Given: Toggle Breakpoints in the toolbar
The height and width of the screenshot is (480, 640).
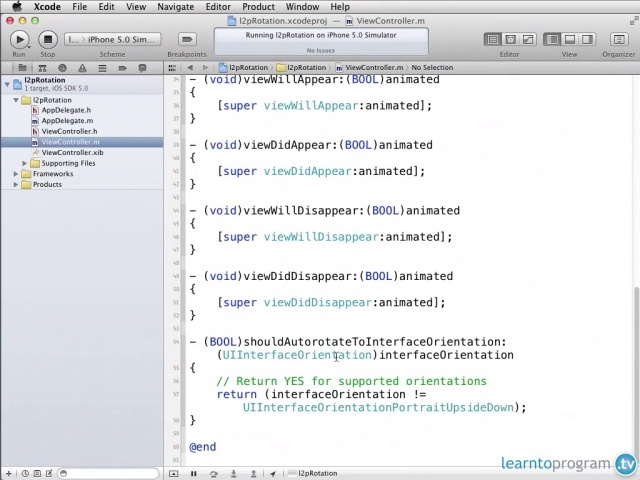Looking at the screenshot, I should pos(187,40).
